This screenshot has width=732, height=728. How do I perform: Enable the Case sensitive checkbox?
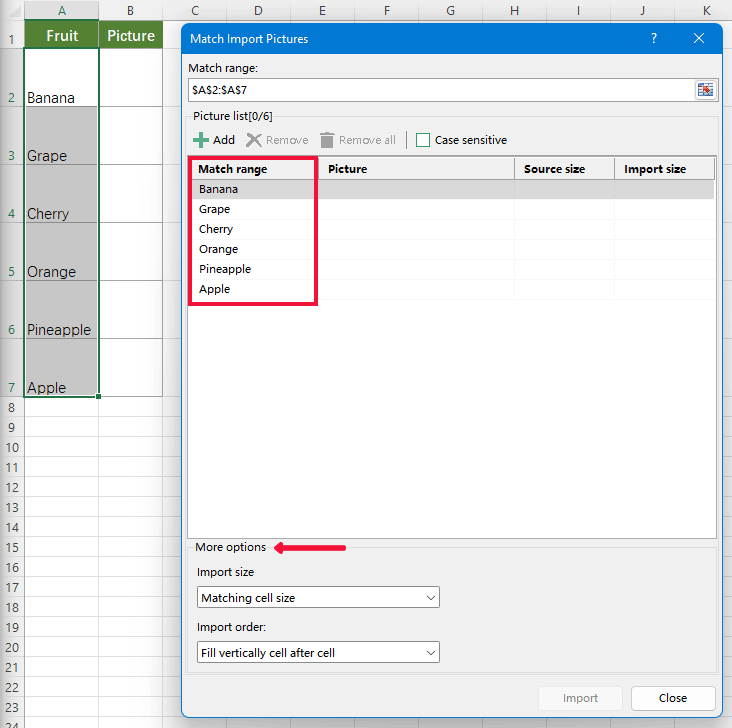click(x=422, y=140)
